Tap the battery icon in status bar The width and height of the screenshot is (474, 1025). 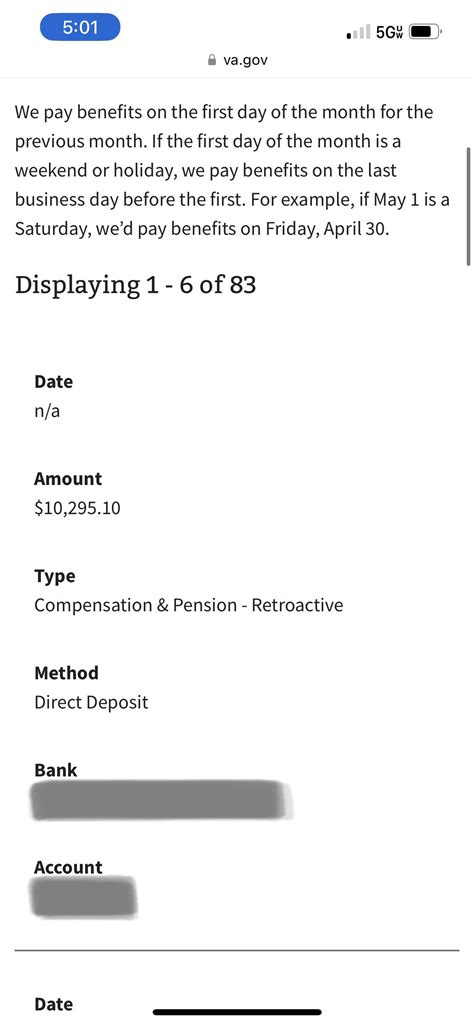(426, 31)
